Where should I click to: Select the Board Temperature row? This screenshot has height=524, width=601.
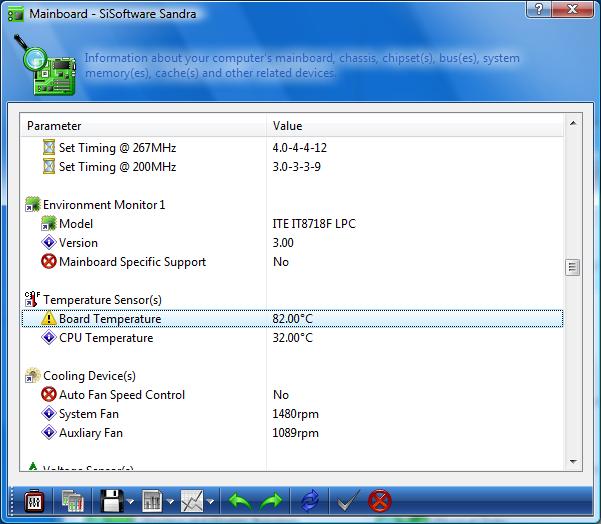[x=292, y=319]
